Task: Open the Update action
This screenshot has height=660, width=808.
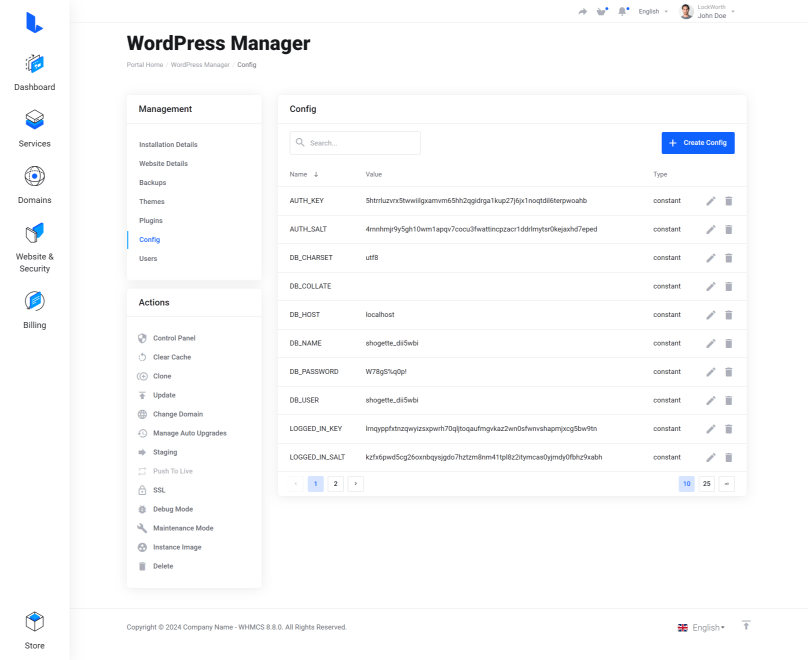Action: [156, 395]
